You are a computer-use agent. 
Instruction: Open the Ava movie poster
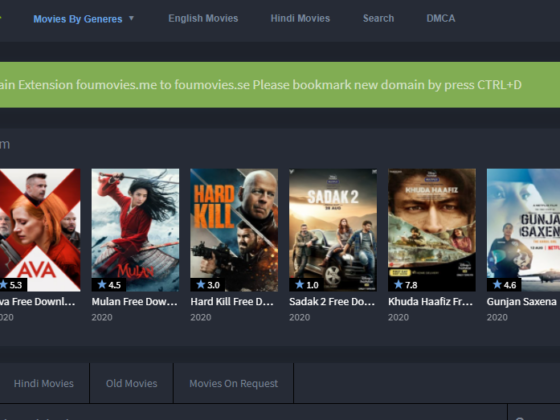pyautogui.click(x=40, y=230)
